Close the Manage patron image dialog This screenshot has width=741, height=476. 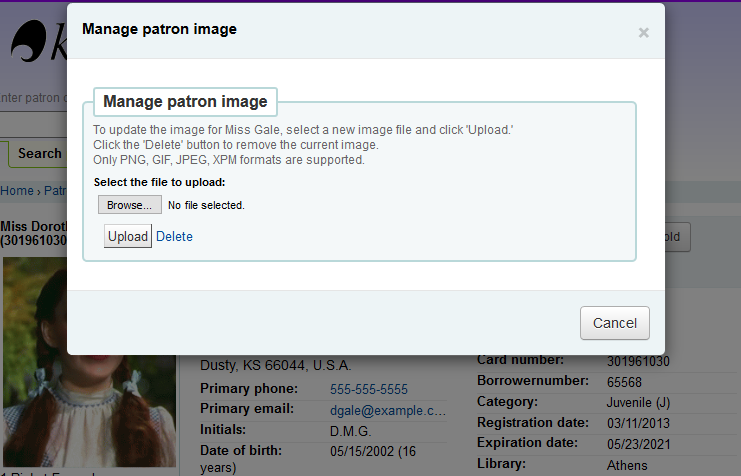[643, 33]
